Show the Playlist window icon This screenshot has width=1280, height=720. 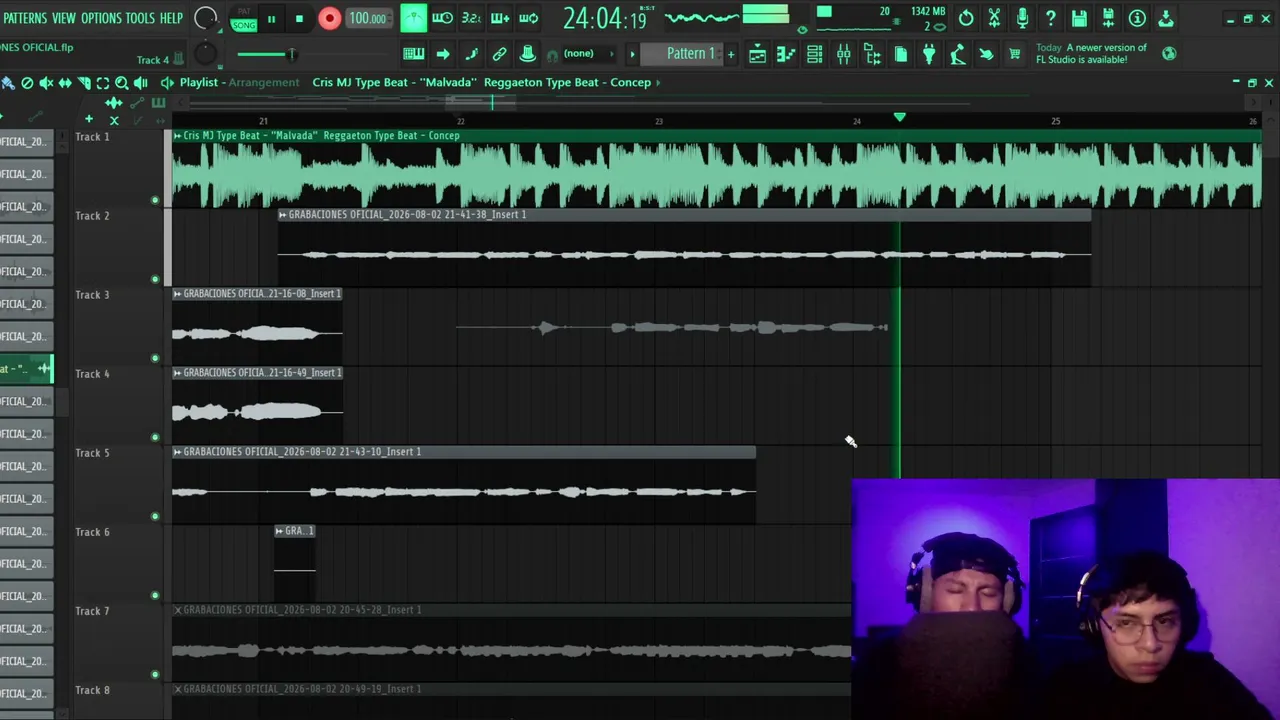pyautogui.click(x=758, y=54)
